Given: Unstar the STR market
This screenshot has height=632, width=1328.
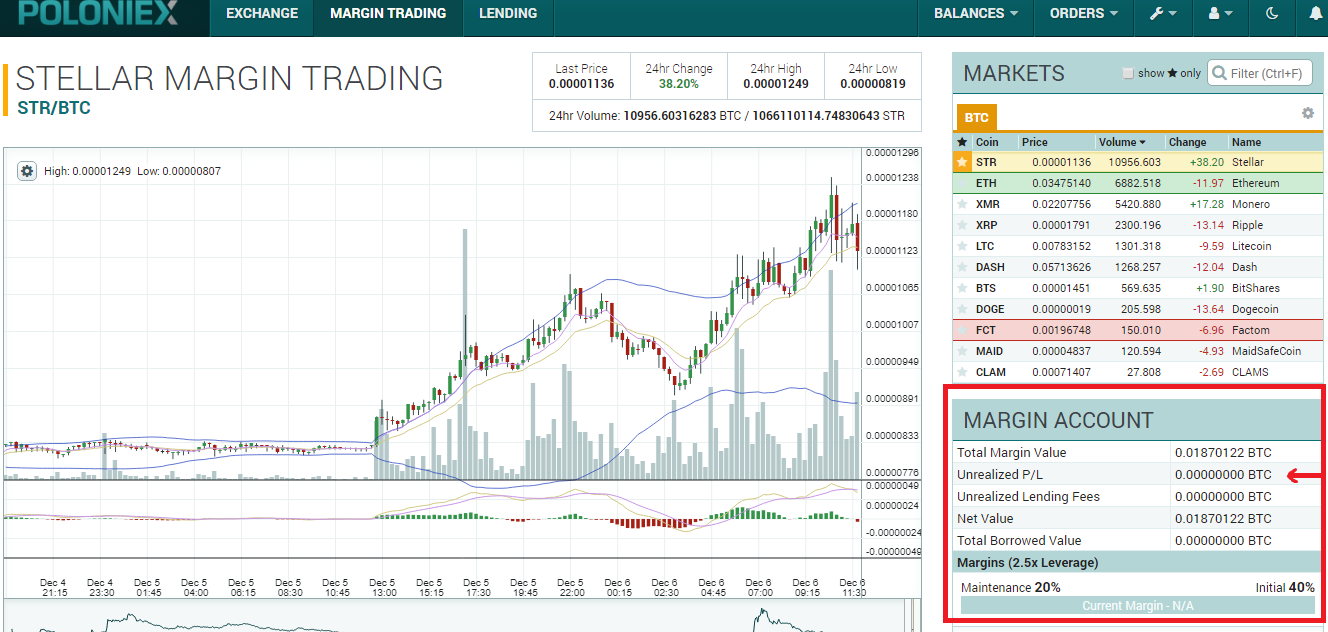Looking at the screenshot, I should (x=963, y=162).
